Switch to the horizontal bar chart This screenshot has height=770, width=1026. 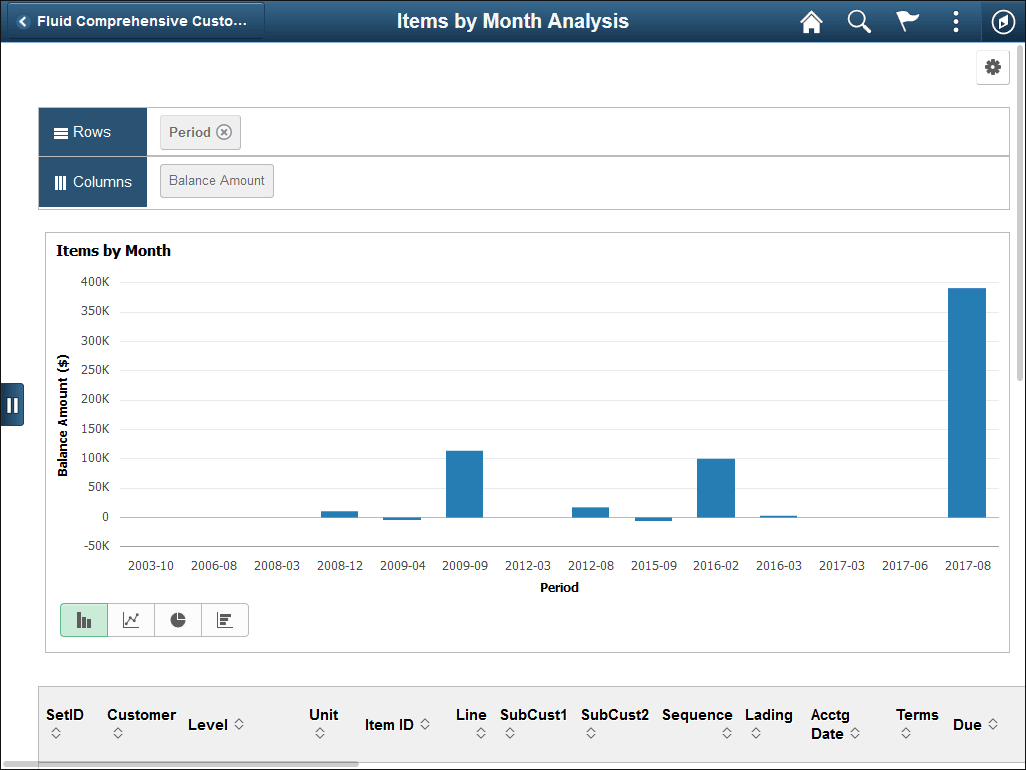(224, 619)
